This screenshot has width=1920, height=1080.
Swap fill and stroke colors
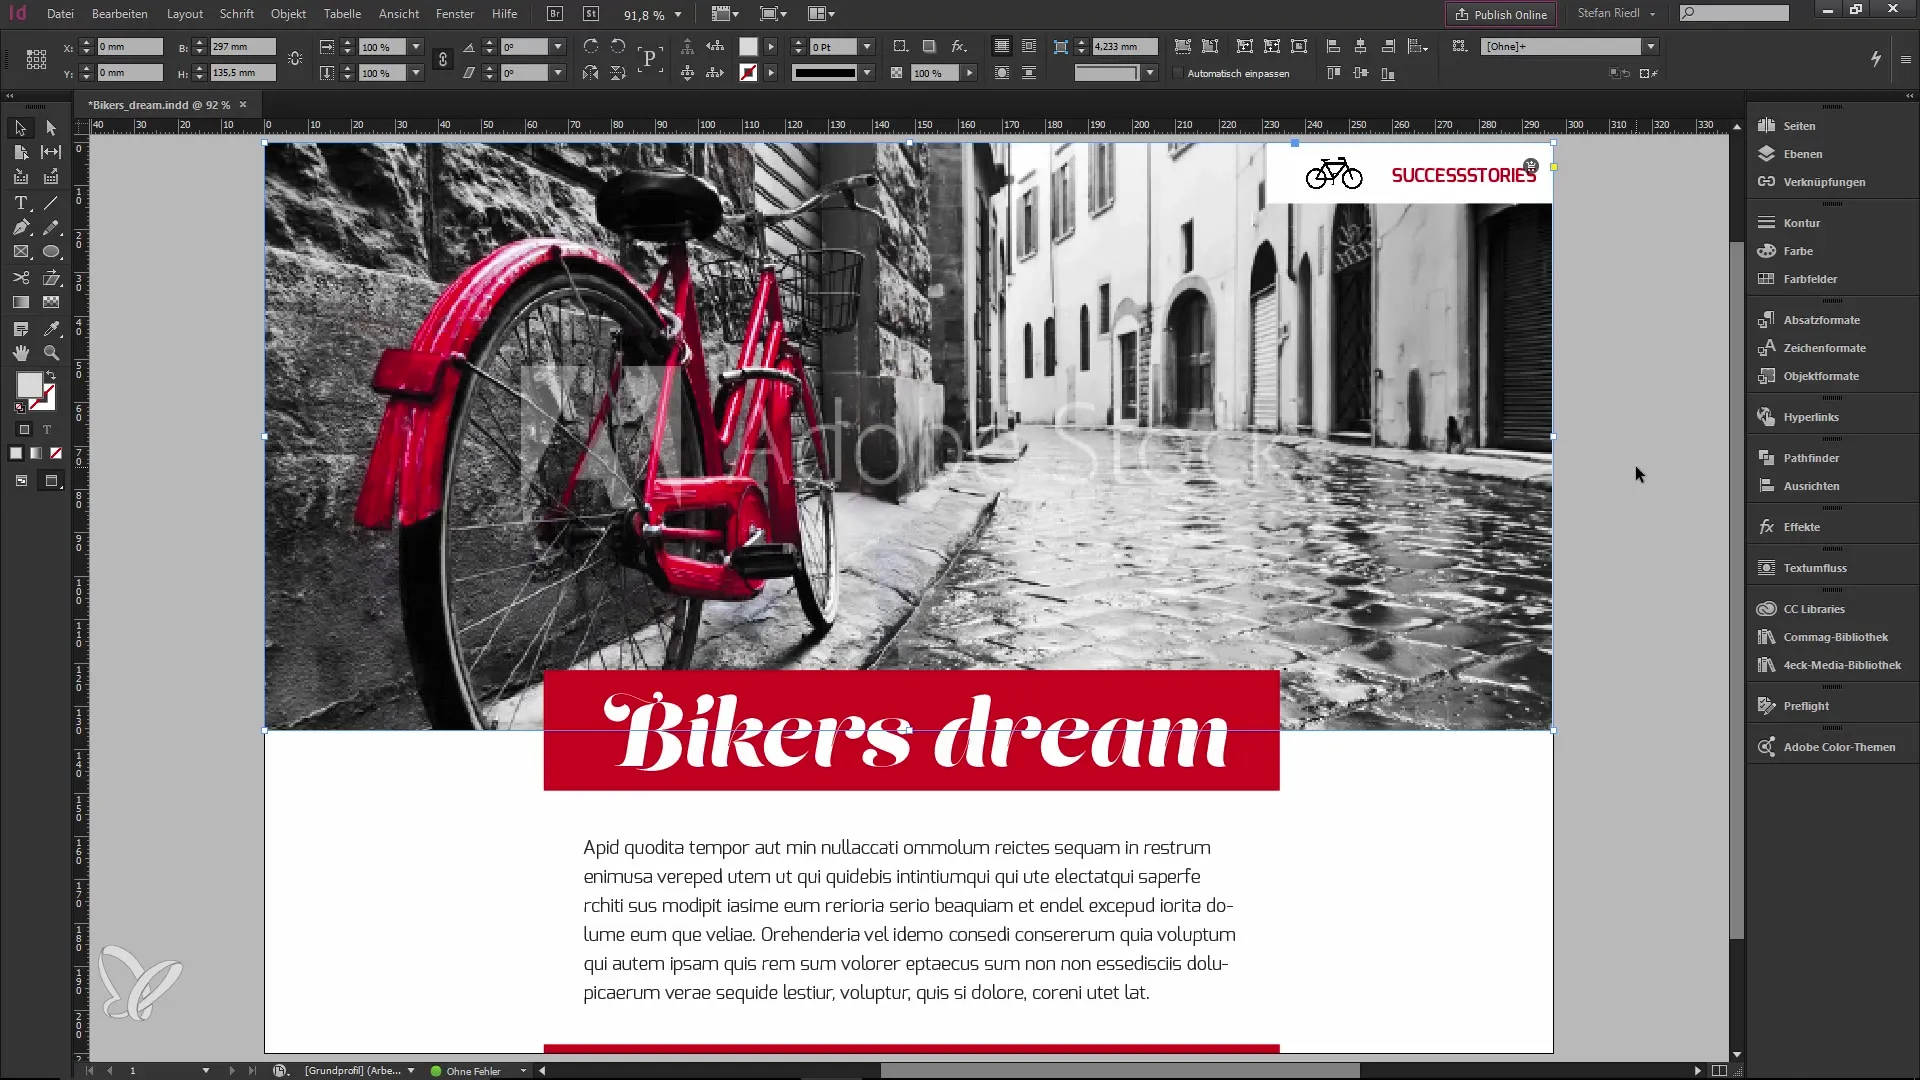52,375
